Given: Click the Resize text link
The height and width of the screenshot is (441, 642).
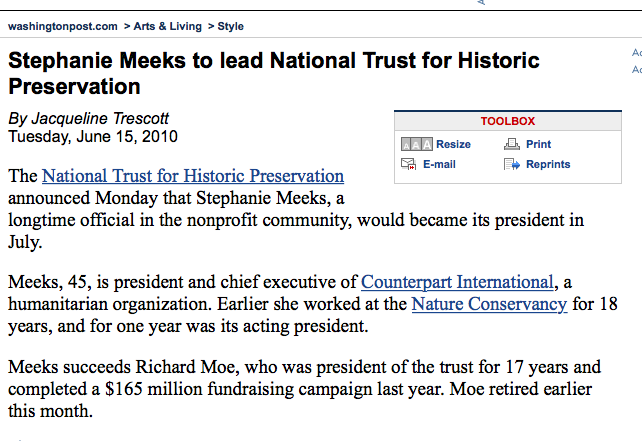Looking at the screenshot, I should [x=453, y=145].
